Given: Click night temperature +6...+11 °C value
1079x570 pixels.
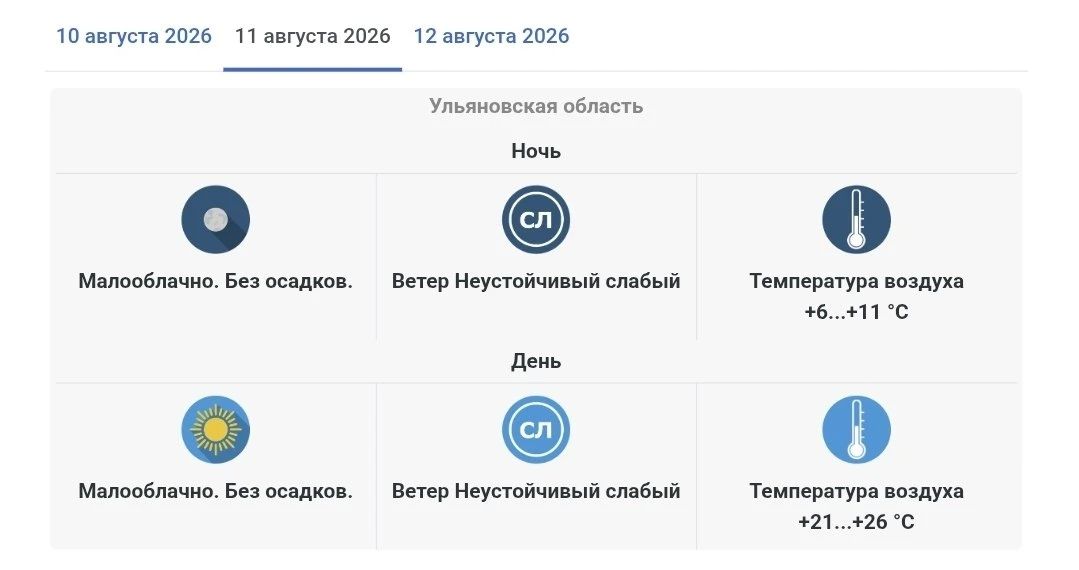Looking at the screenshot, I should pyautogui.click(x=856, y=312).
